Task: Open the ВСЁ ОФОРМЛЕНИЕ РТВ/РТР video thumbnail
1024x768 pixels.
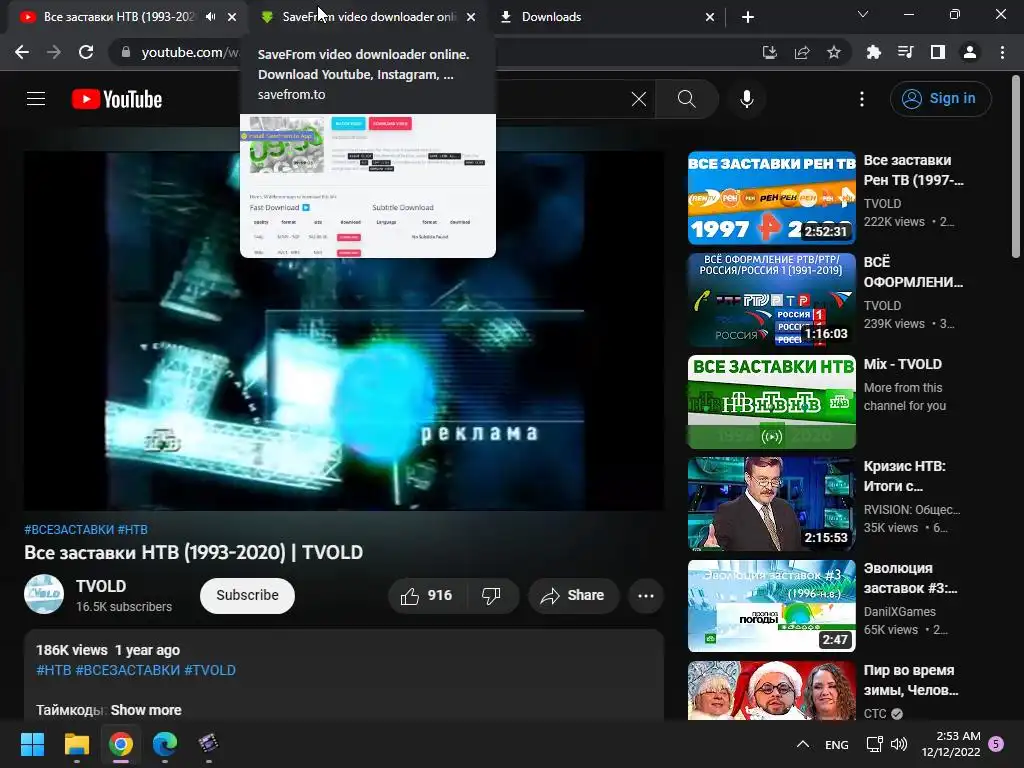Action: pyautogui.click(x=771, y=300)
